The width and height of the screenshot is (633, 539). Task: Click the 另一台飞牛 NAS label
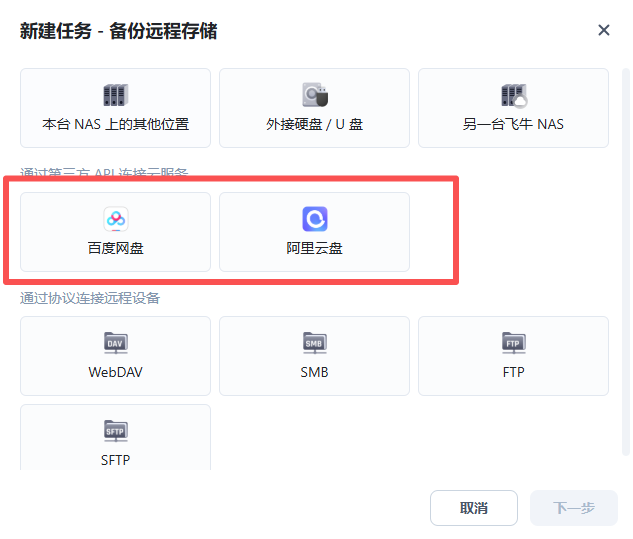click(513, 124)
